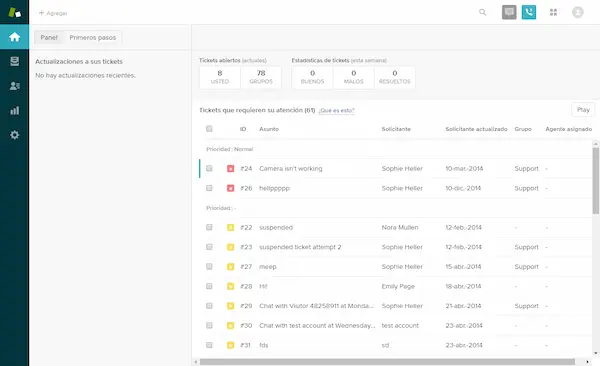
Task: Open ticket "fds"
Action: 264,345
